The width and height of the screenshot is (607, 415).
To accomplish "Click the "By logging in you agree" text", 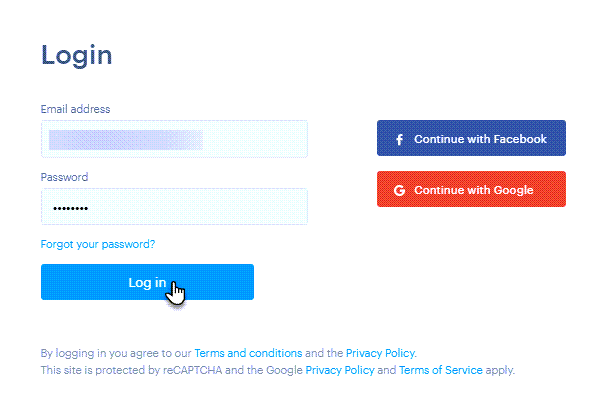I will coord(110,353).
